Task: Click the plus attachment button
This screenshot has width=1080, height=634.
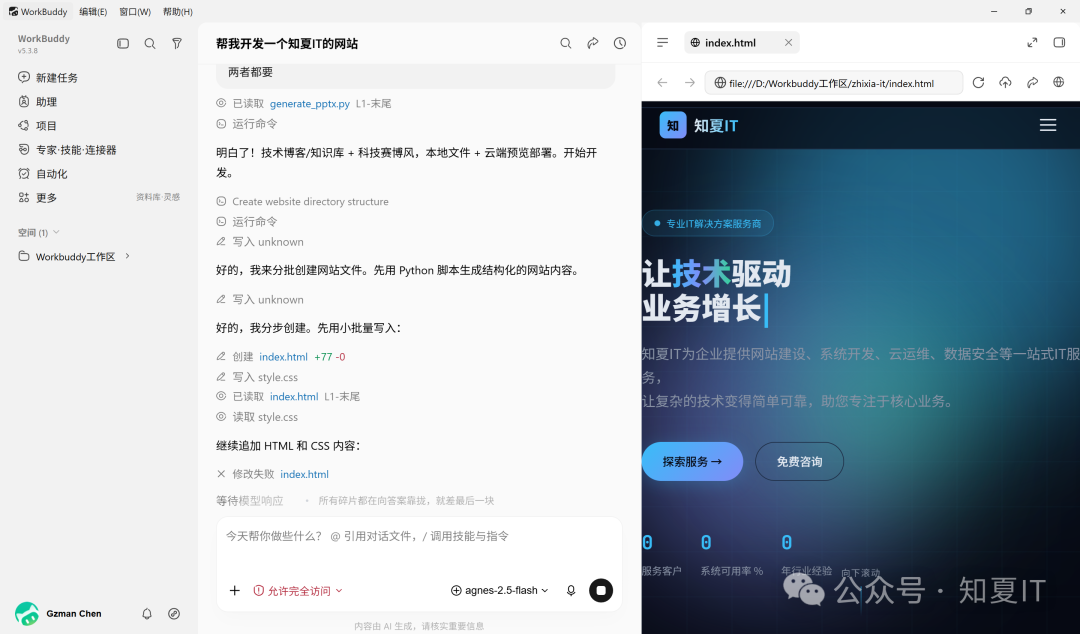Action: [235, 591]
